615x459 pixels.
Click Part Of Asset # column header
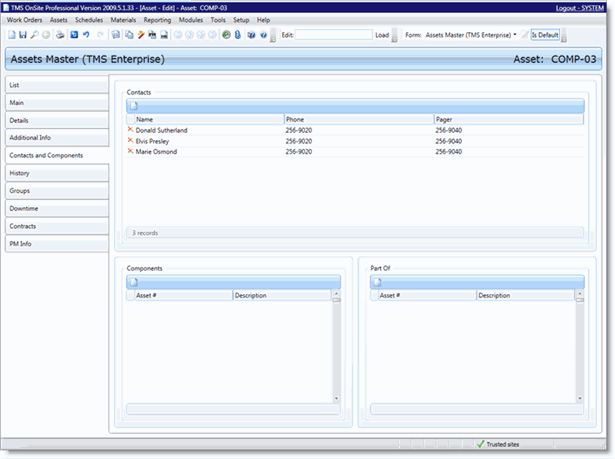coord(427,295)
